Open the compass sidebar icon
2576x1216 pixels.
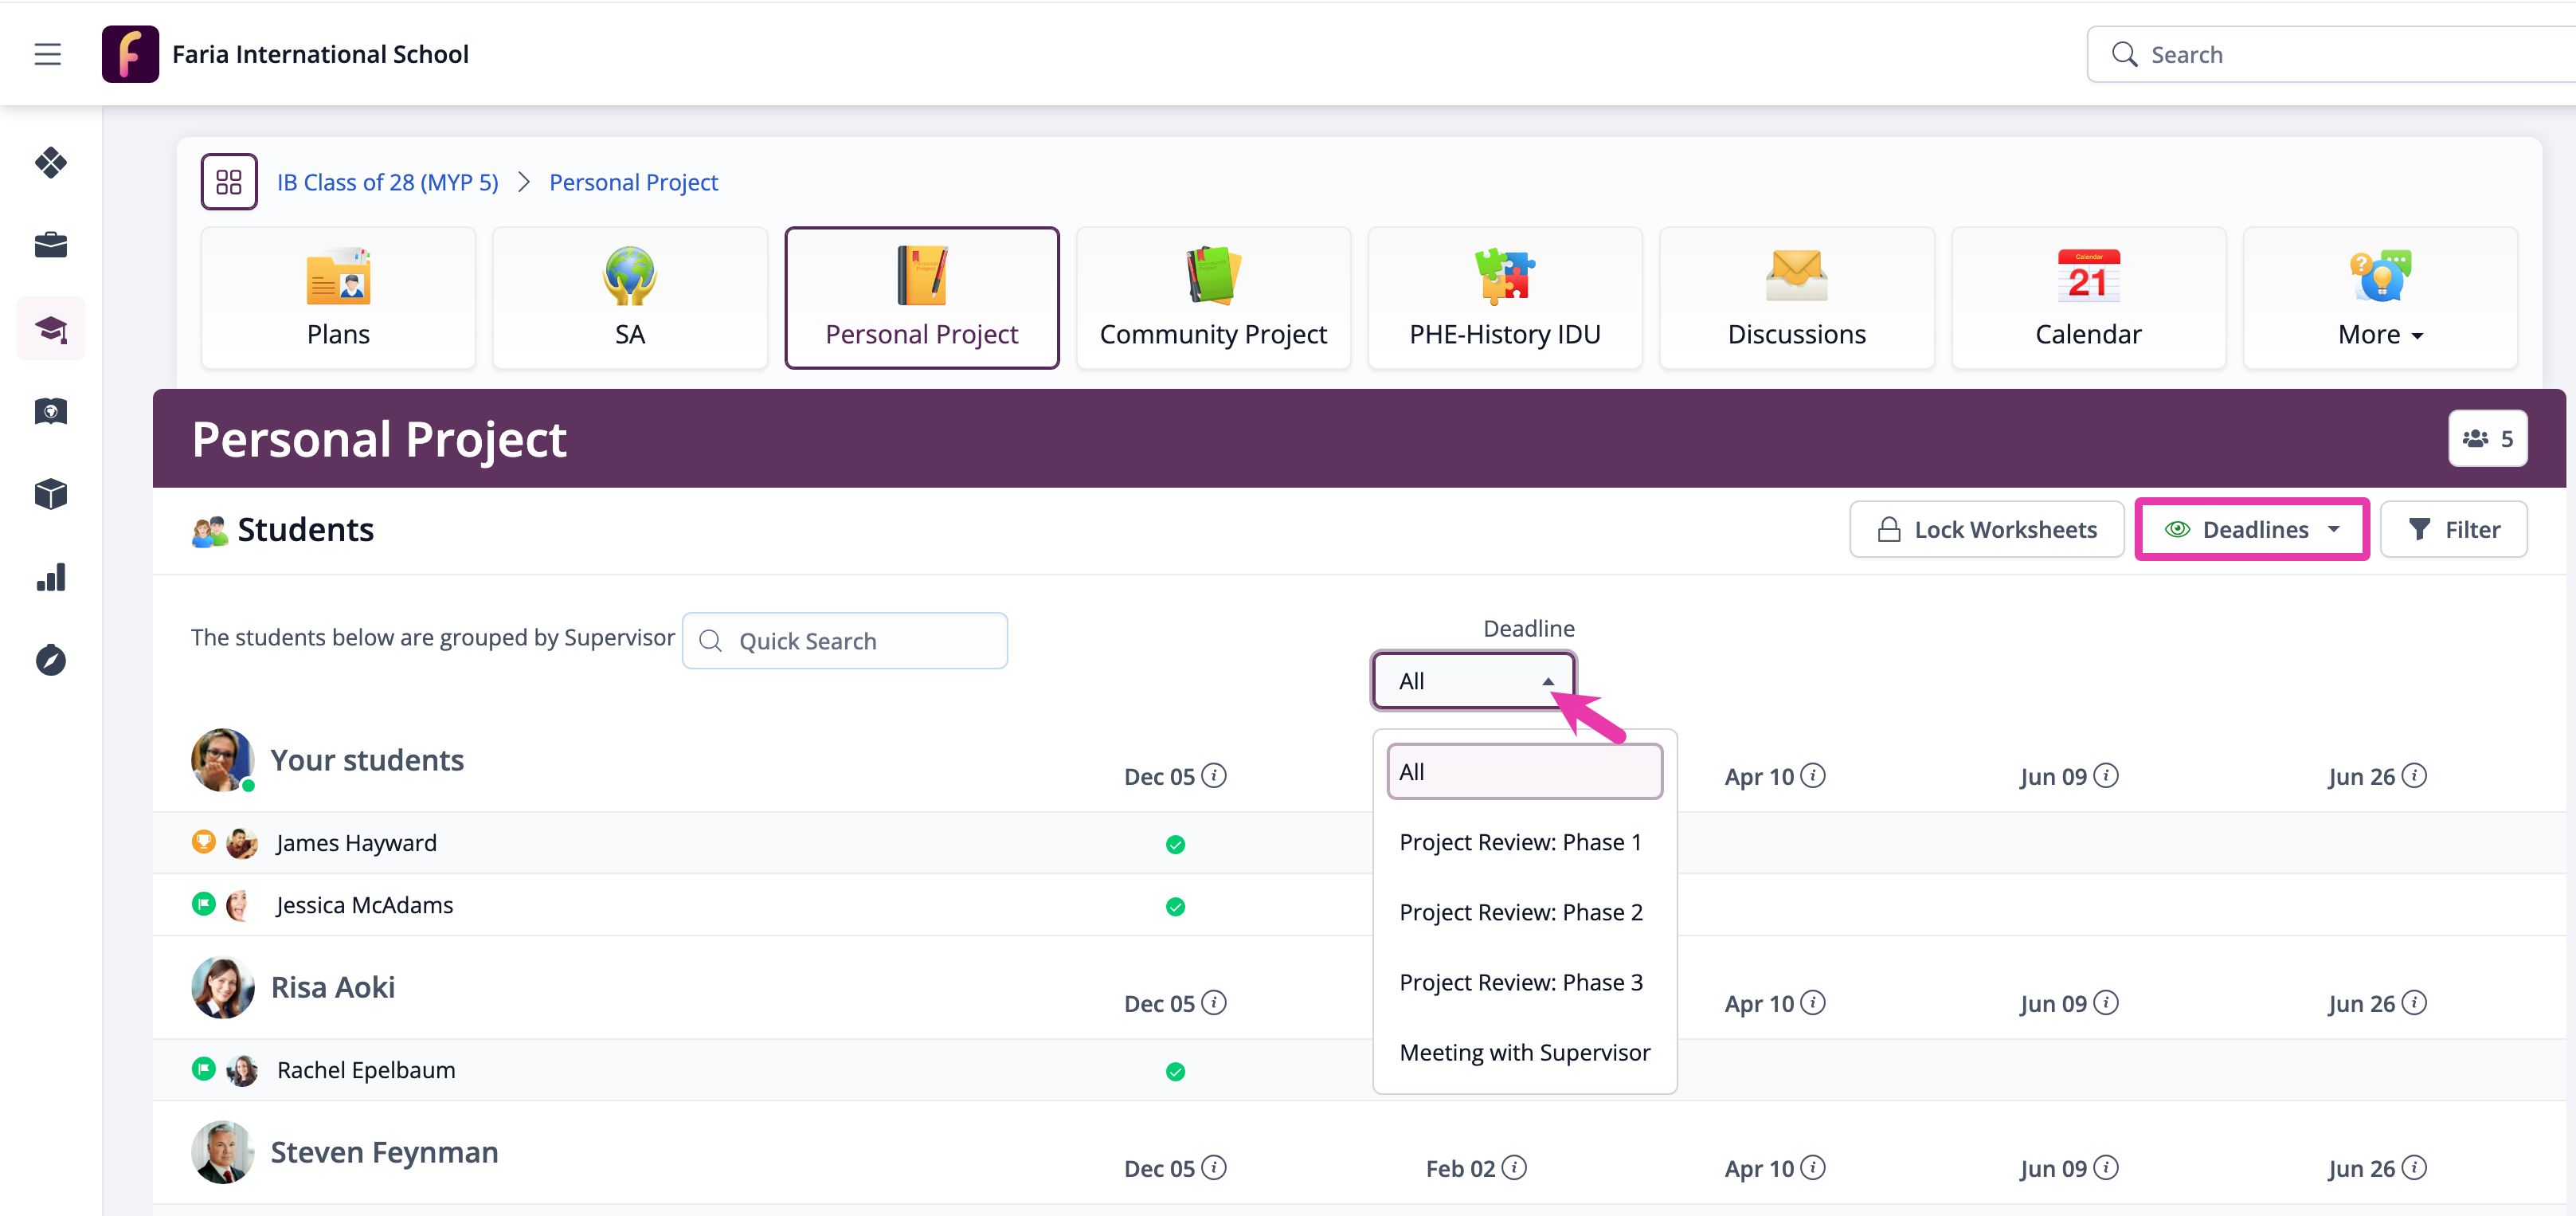[51, 660]
